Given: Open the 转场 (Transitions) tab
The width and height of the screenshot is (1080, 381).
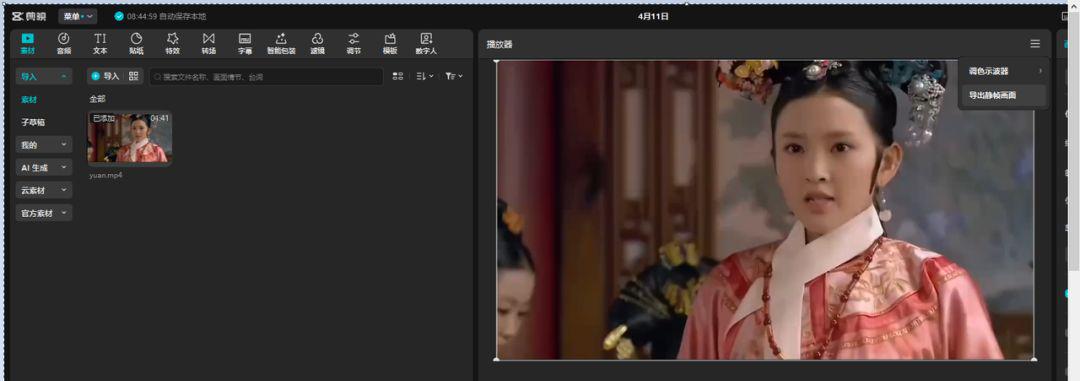Looking at the screenshot, I should [x=209, y=43].
